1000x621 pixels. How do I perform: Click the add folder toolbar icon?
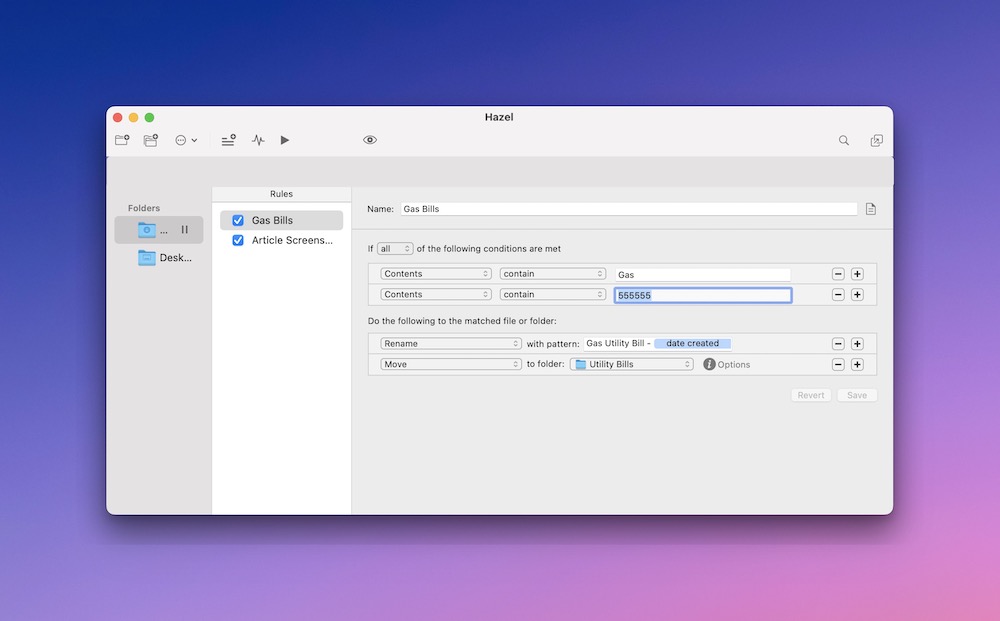122,140
